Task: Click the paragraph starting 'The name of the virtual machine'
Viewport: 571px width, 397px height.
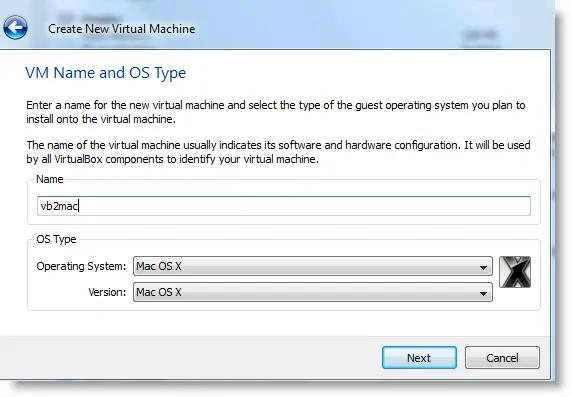Action: (278, 152)
